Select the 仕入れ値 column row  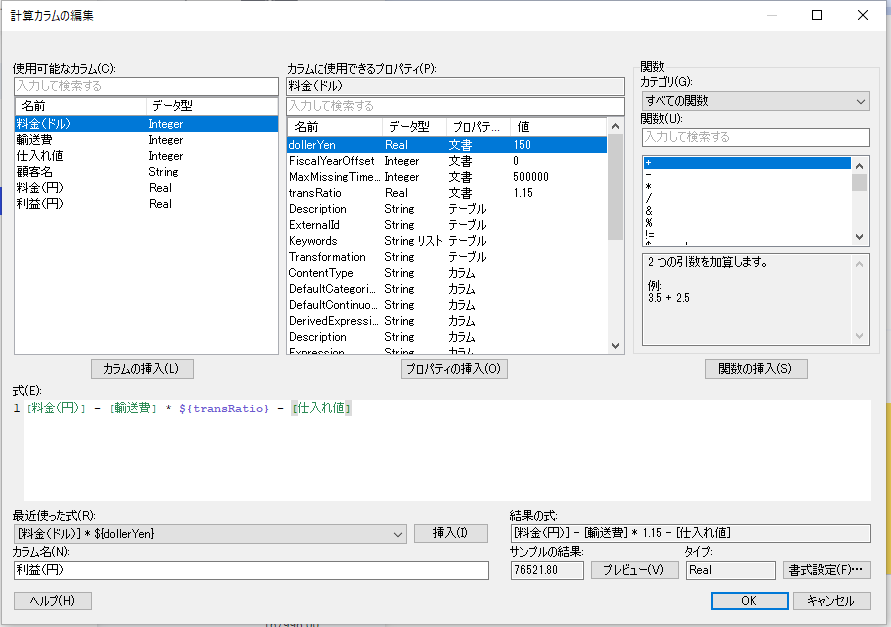[146, 156]
